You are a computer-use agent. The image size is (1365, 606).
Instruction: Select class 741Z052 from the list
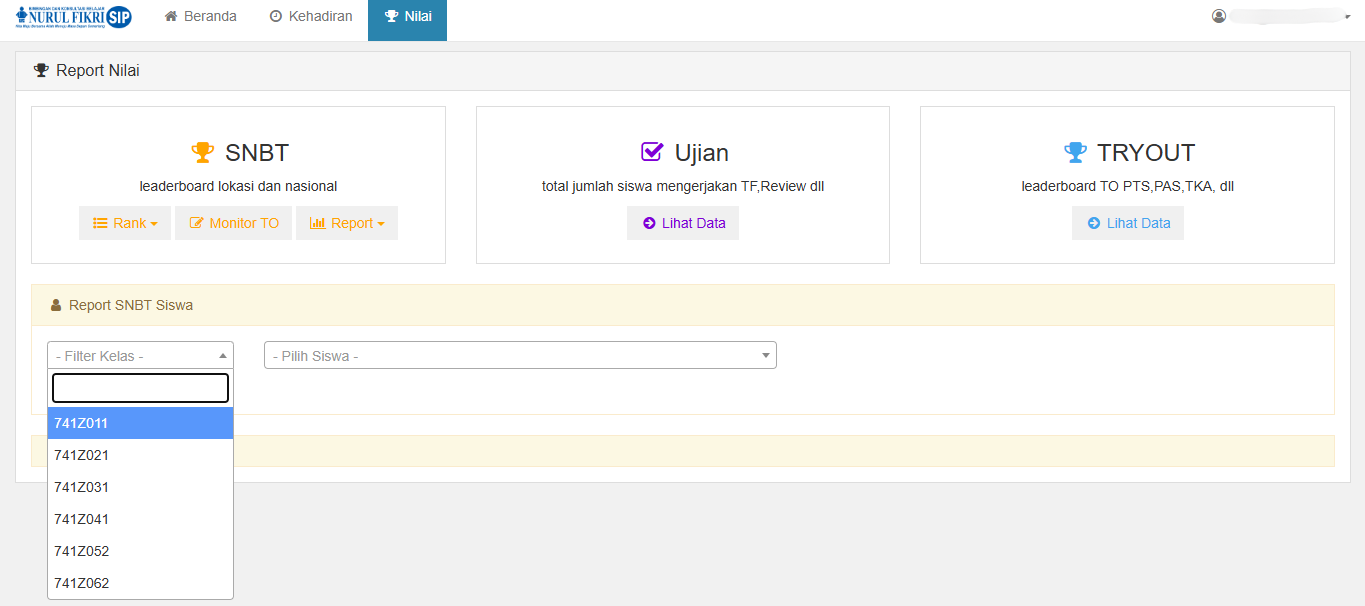pyautogui.click(x=140, y=551)
